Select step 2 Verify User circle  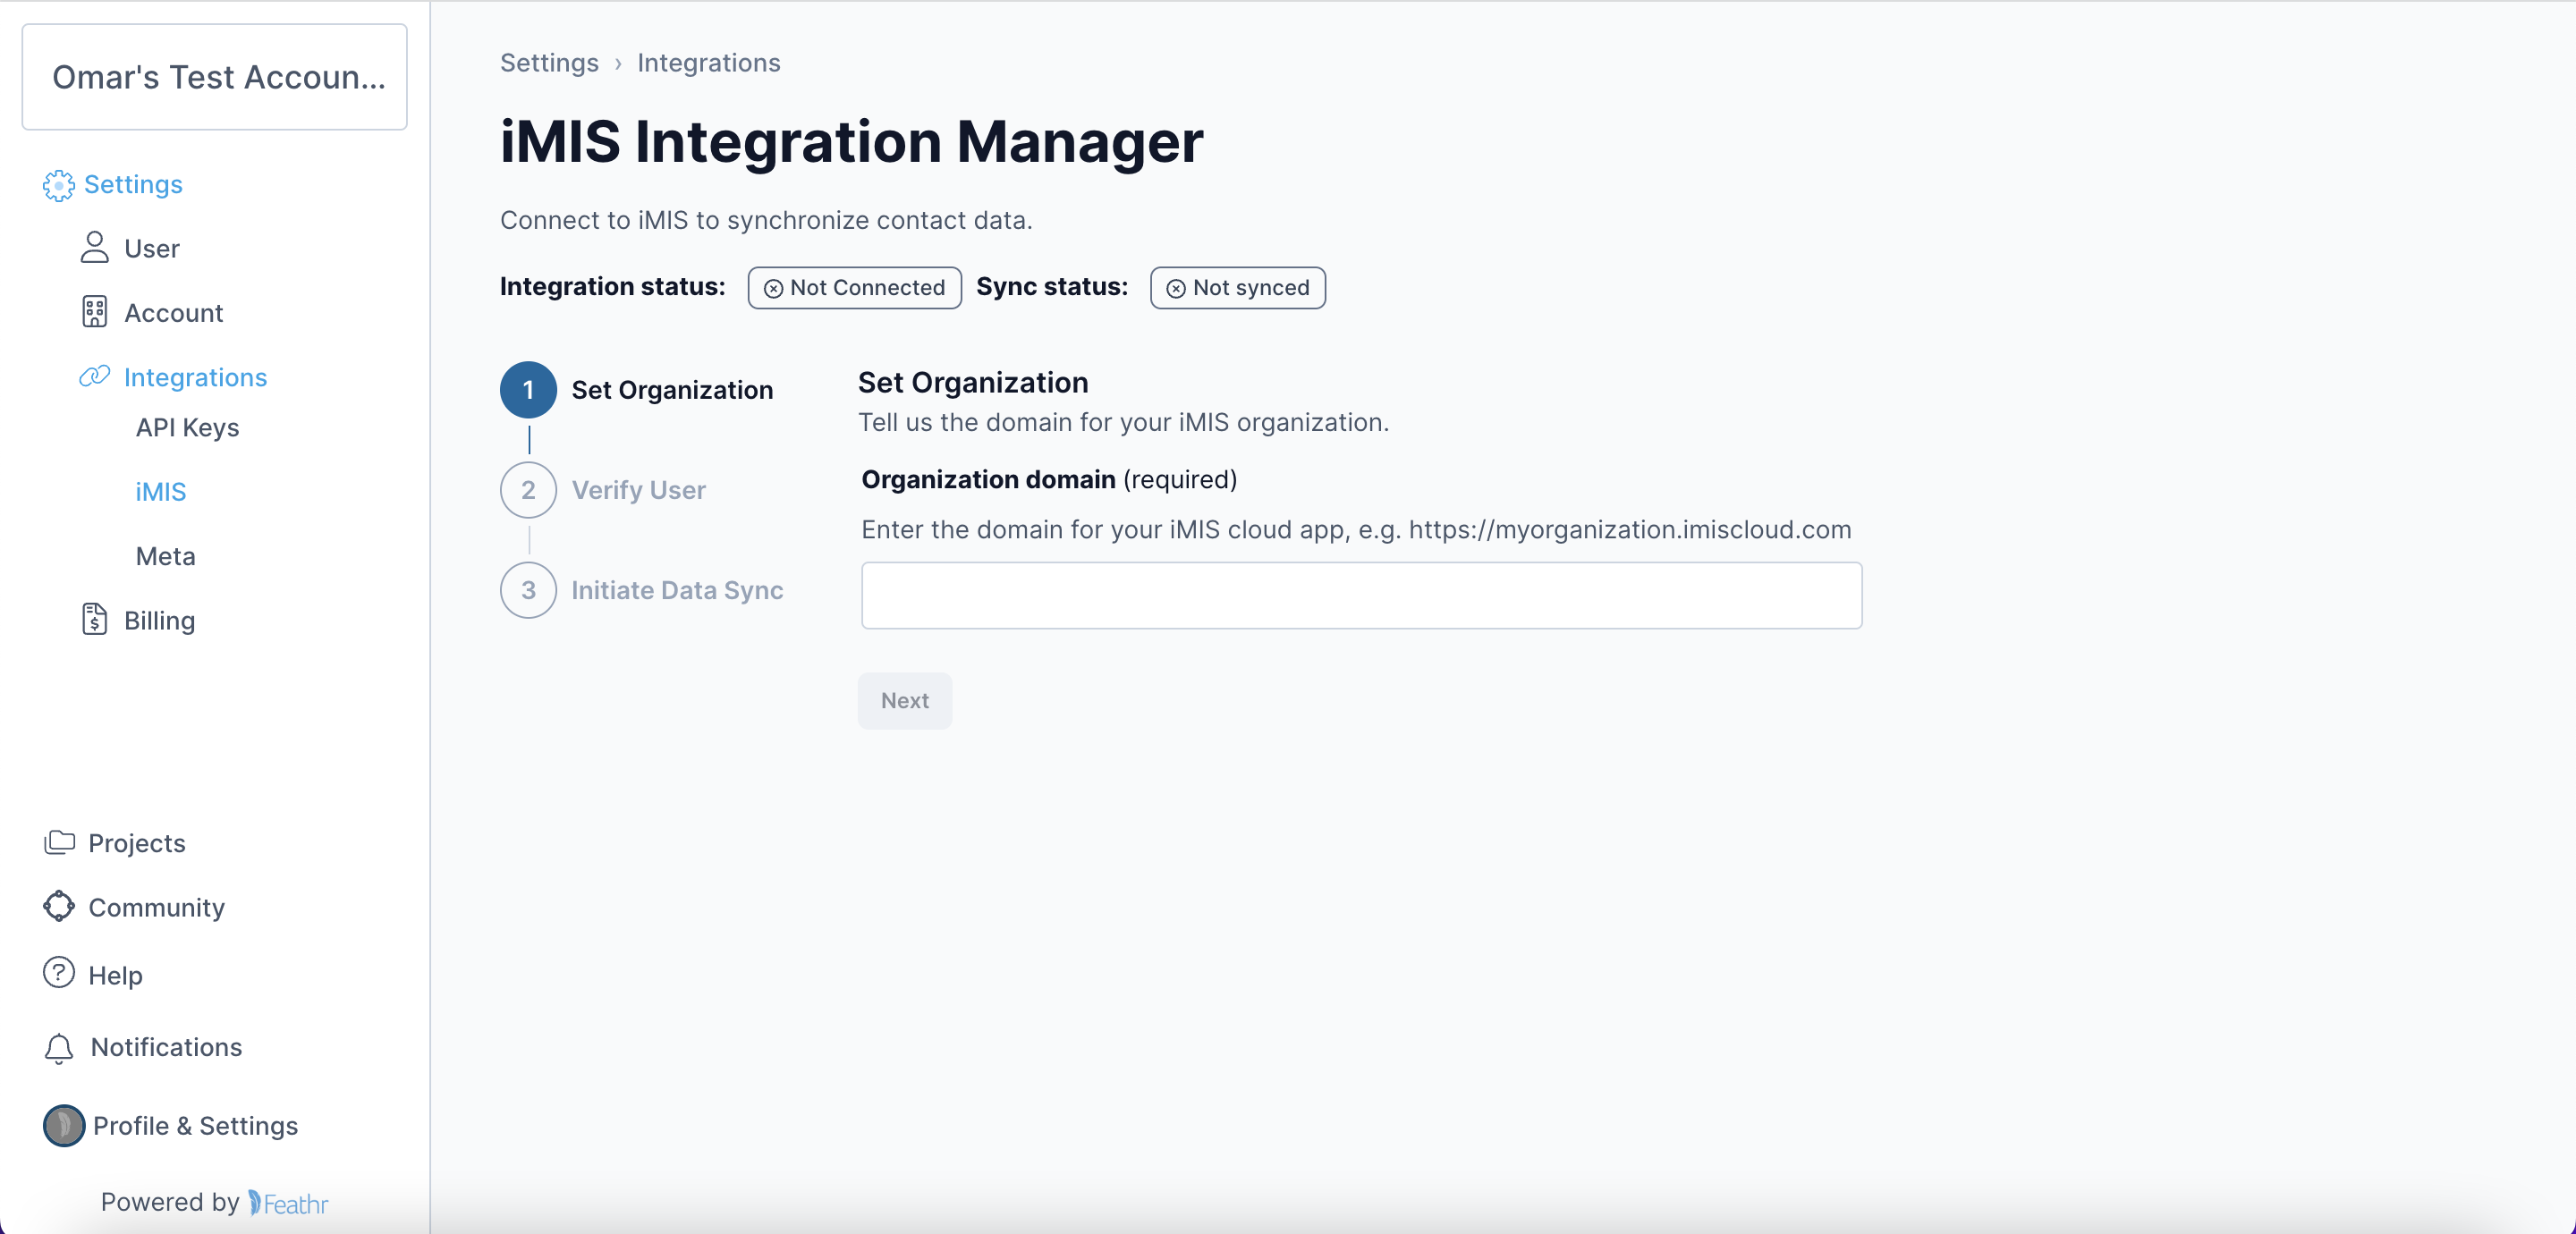pyautogui.click(x=527, y=490)
